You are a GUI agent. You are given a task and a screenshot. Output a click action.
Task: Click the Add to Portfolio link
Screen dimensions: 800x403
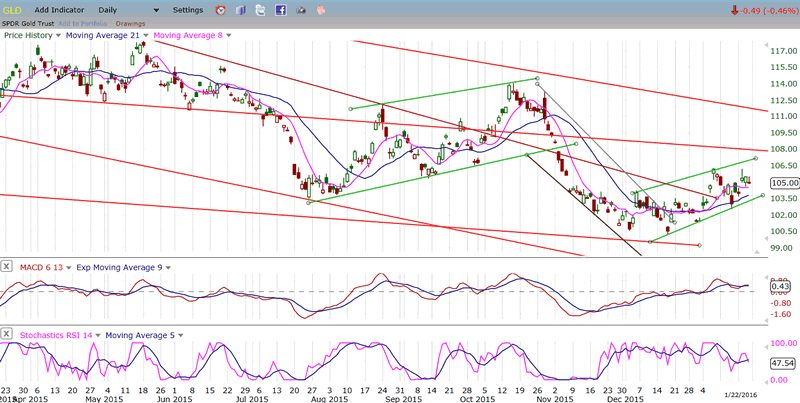coord(83,22)
